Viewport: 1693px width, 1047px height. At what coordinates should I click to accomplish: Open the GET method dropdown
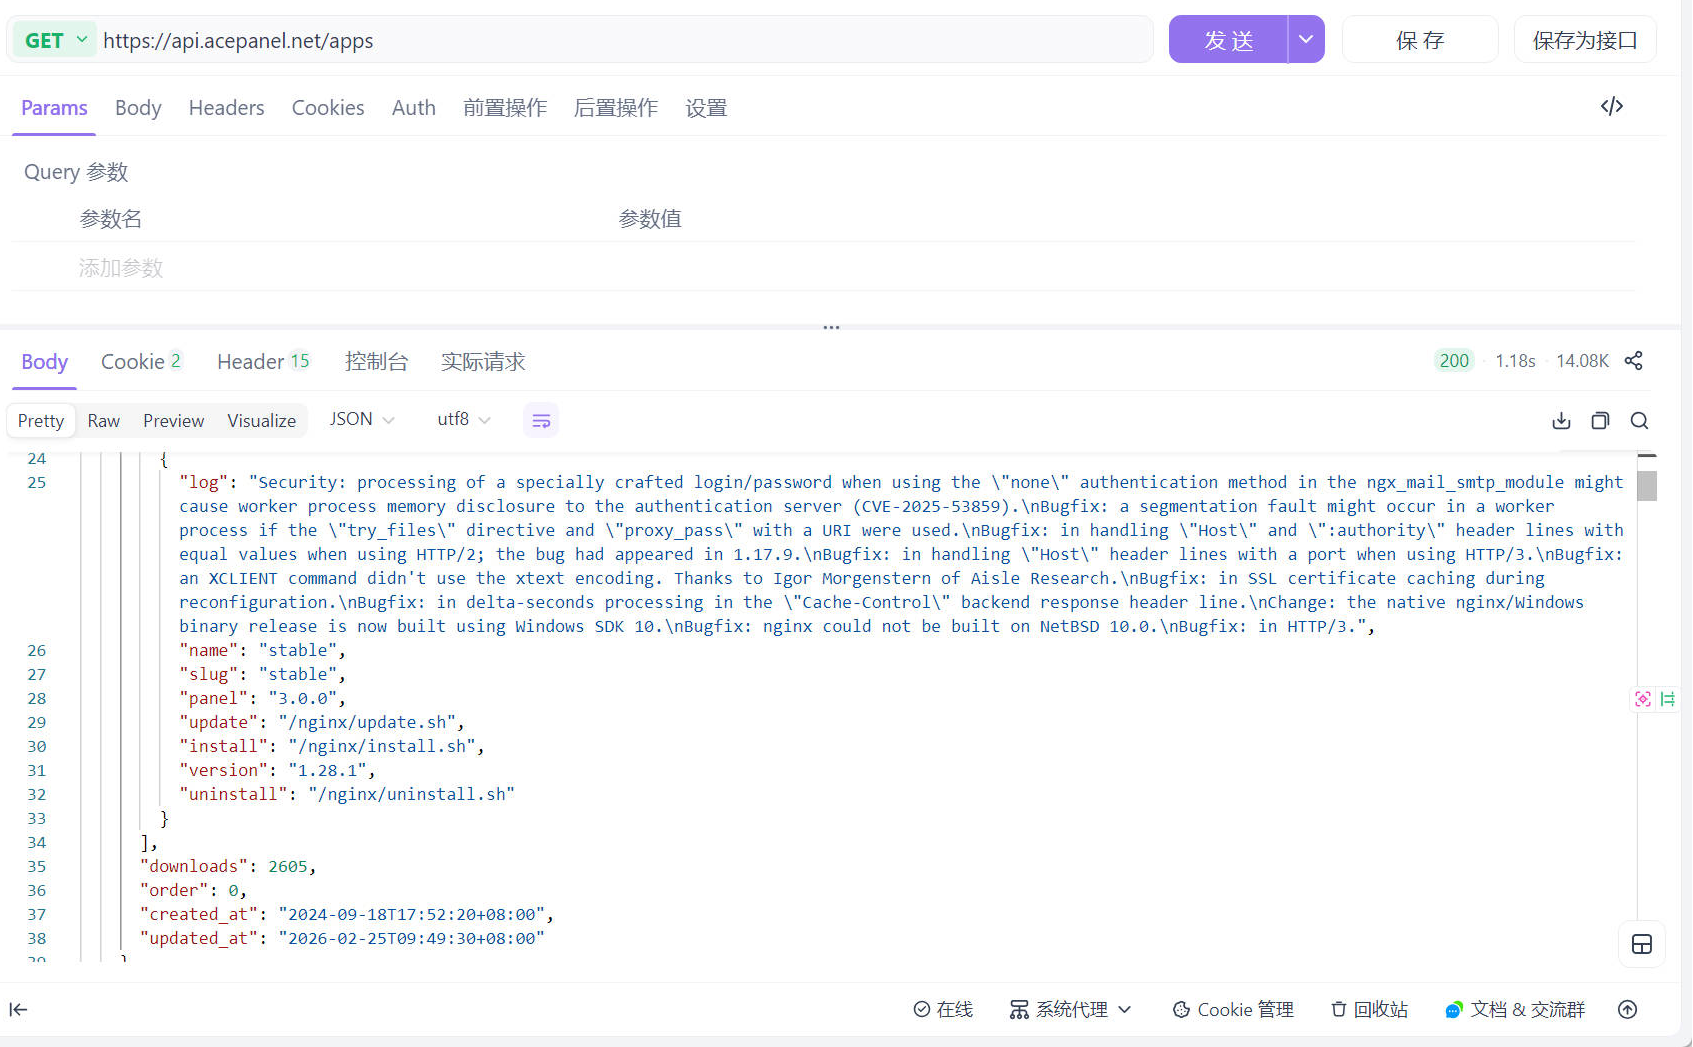[x=55, y=40]
